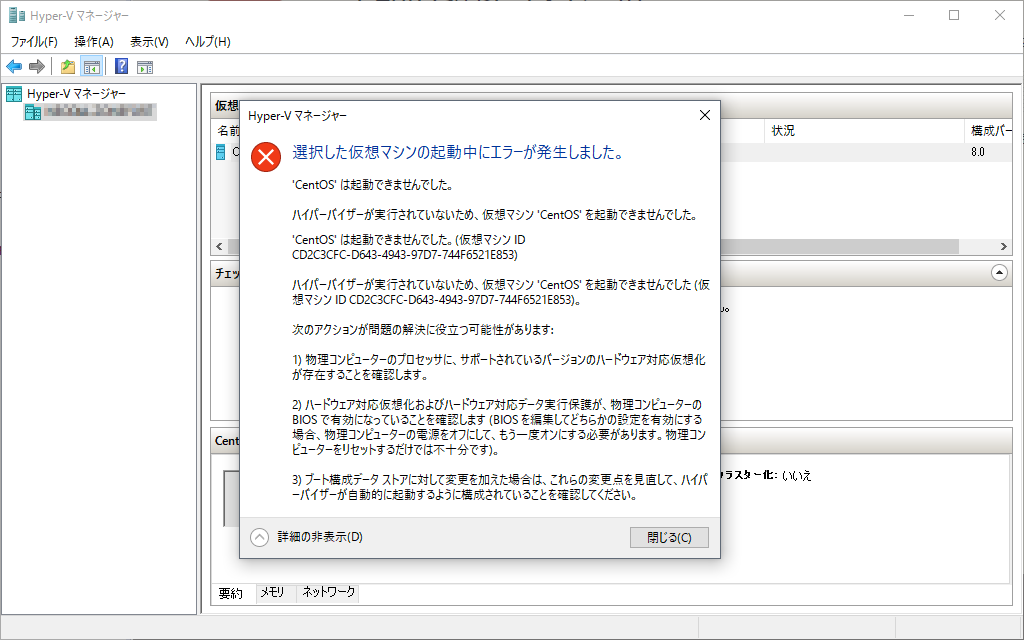The image size is (1024, 640).
Task: Minimize the Hyper-V Manager window
Action: tap(909, 15)
